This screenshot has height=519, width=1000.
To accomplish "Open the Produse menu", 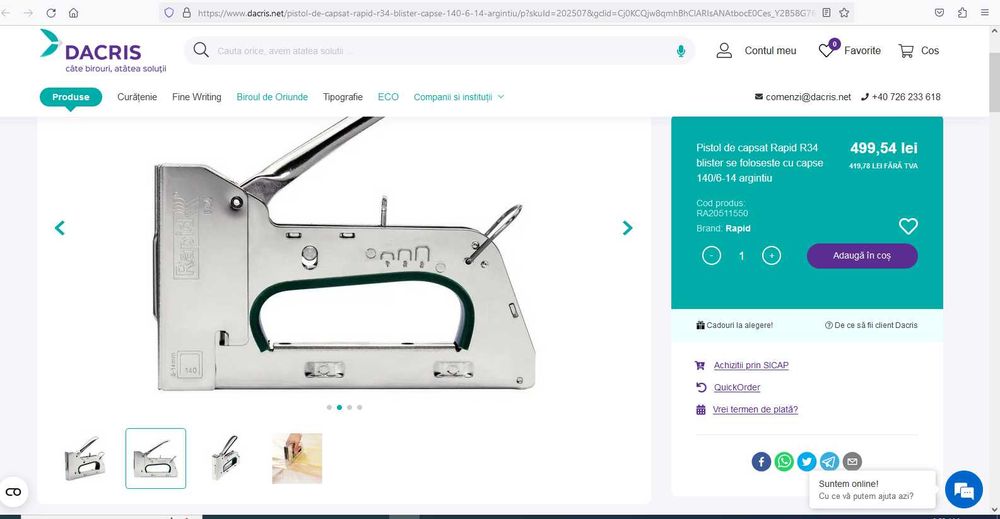I will [71, 97].
